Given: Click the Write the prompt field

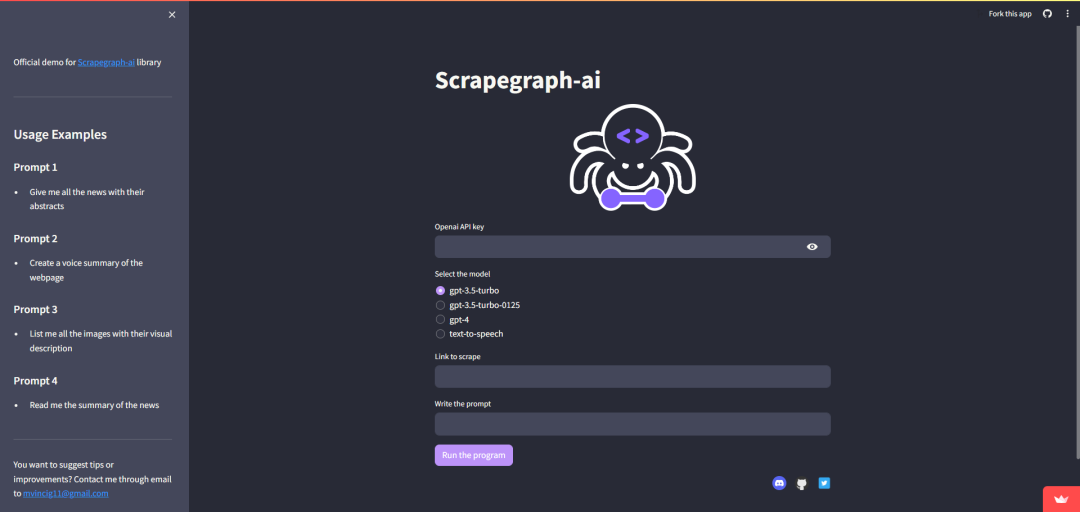Looking at the screenshot, I should coord(632,424).
